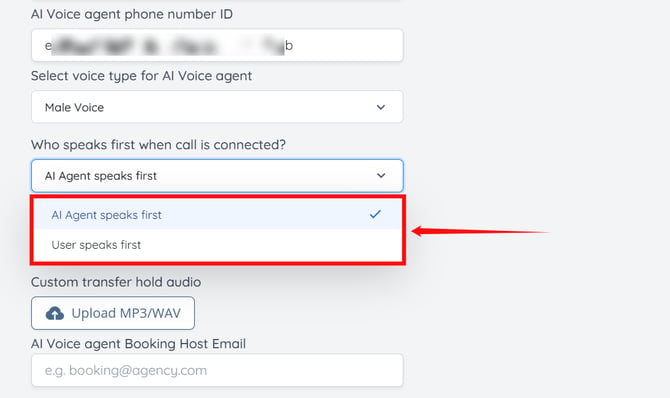Click the chevron arrow in Male Voice dropdown
Image resolution: width=670 pixels, height=398 pixels.
pyautogui.click(x=381, y=107)
